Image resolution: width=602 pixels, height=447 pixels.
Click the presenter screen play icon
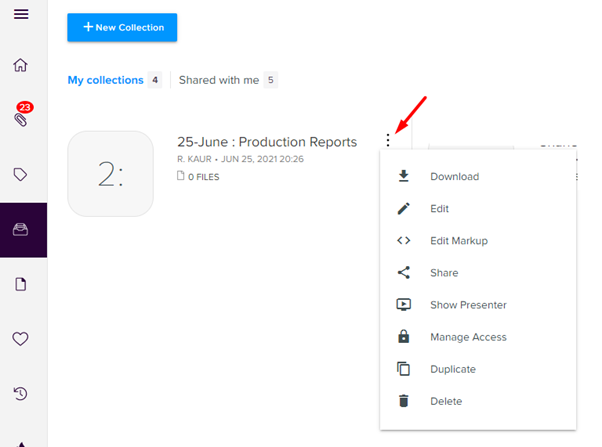tap(404, 305)
